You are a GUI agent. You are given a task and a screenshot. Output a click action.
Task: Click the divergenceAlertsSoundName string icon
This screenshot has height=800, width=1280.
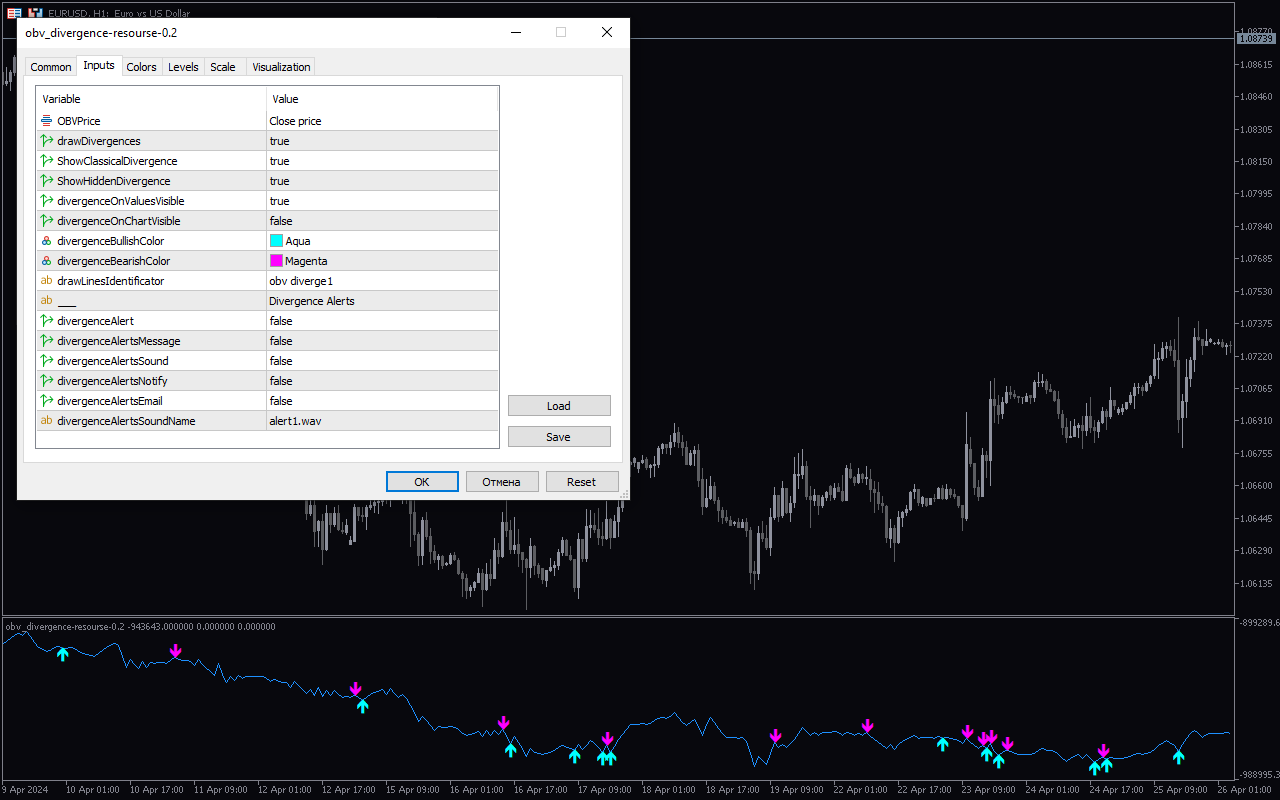pos(46,421)
